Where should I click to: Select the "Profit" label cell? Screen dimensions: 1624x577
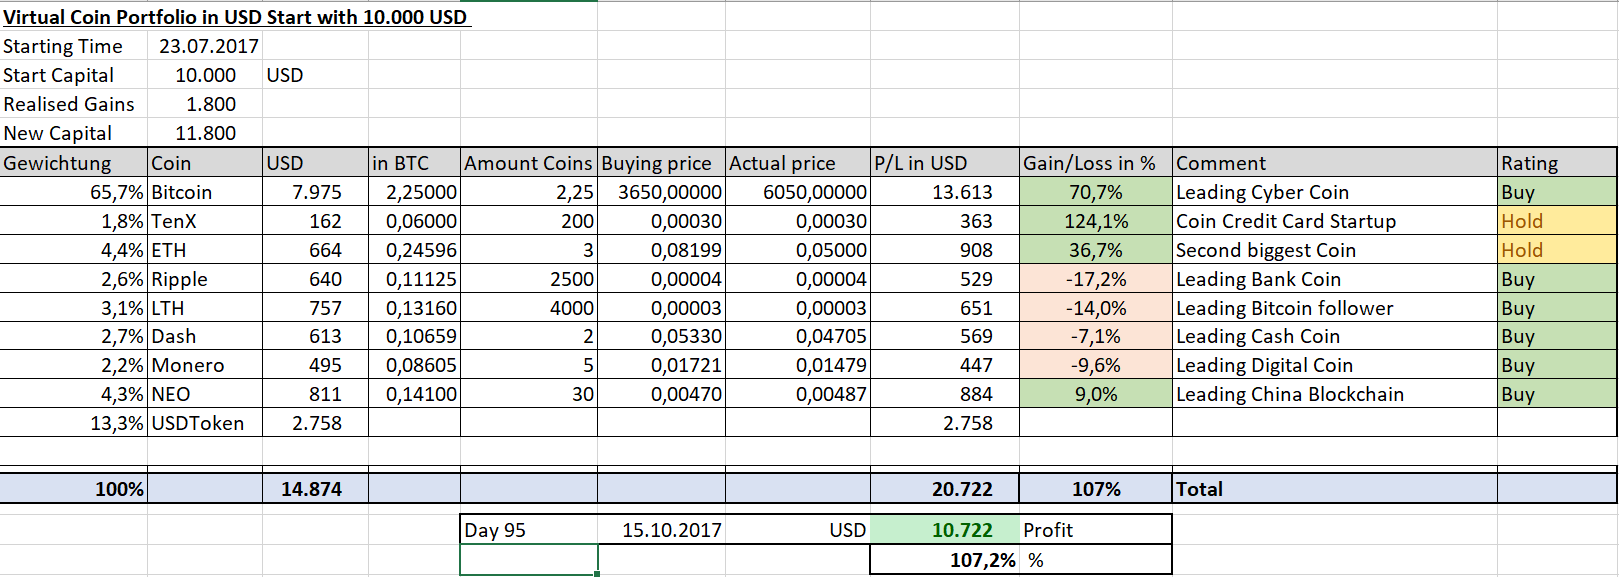pyautogui.click(x=1095, y=530)
